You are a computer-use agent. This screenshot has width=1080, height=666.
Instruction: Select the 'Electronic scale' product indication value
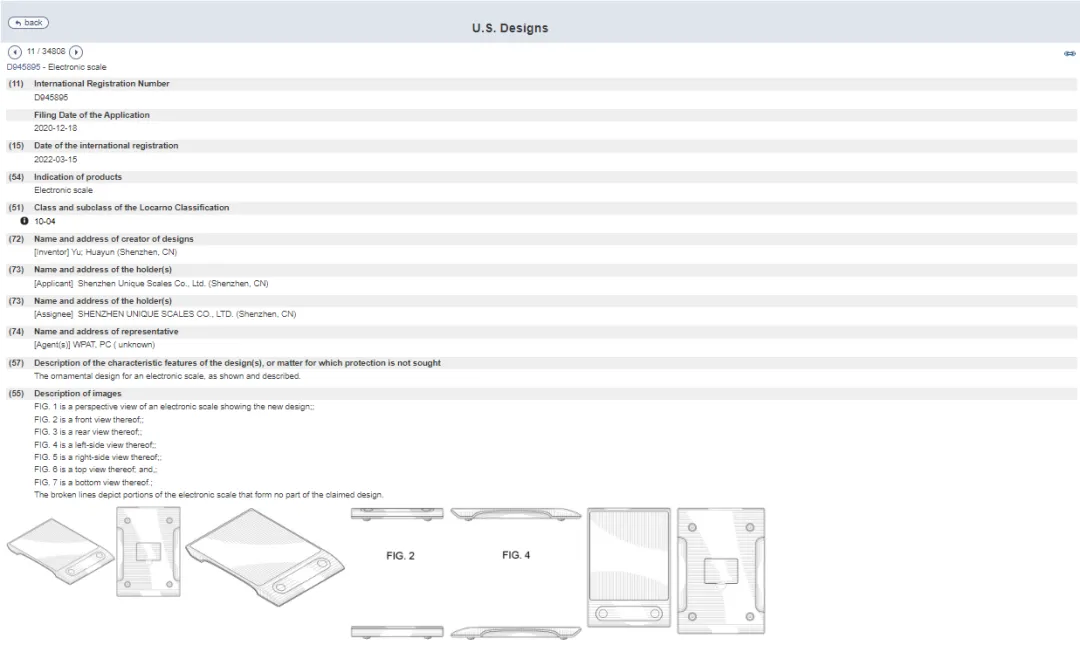(63, 191)
